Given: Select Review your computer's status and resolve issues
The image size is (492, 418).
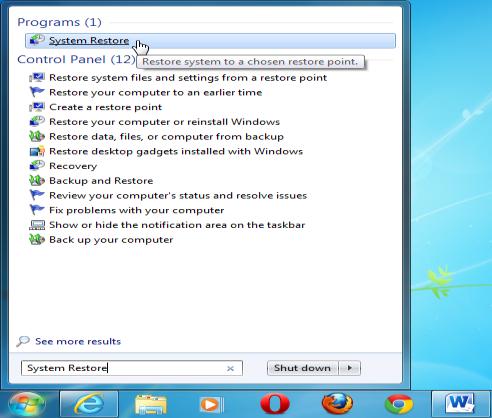Looking at the screenshot, I should [178, 195].
